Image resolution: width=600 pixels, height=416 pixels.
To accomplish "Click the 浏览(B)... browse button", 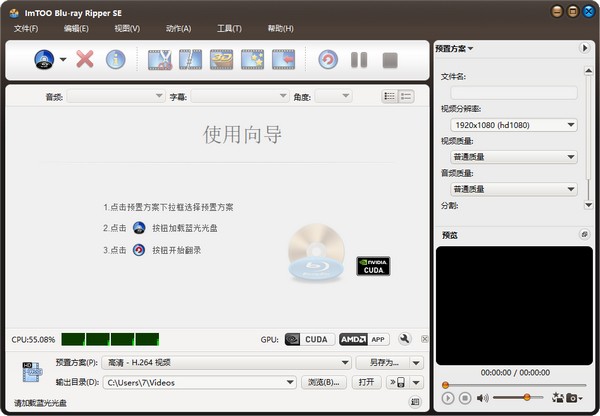I will click(324, 382).
